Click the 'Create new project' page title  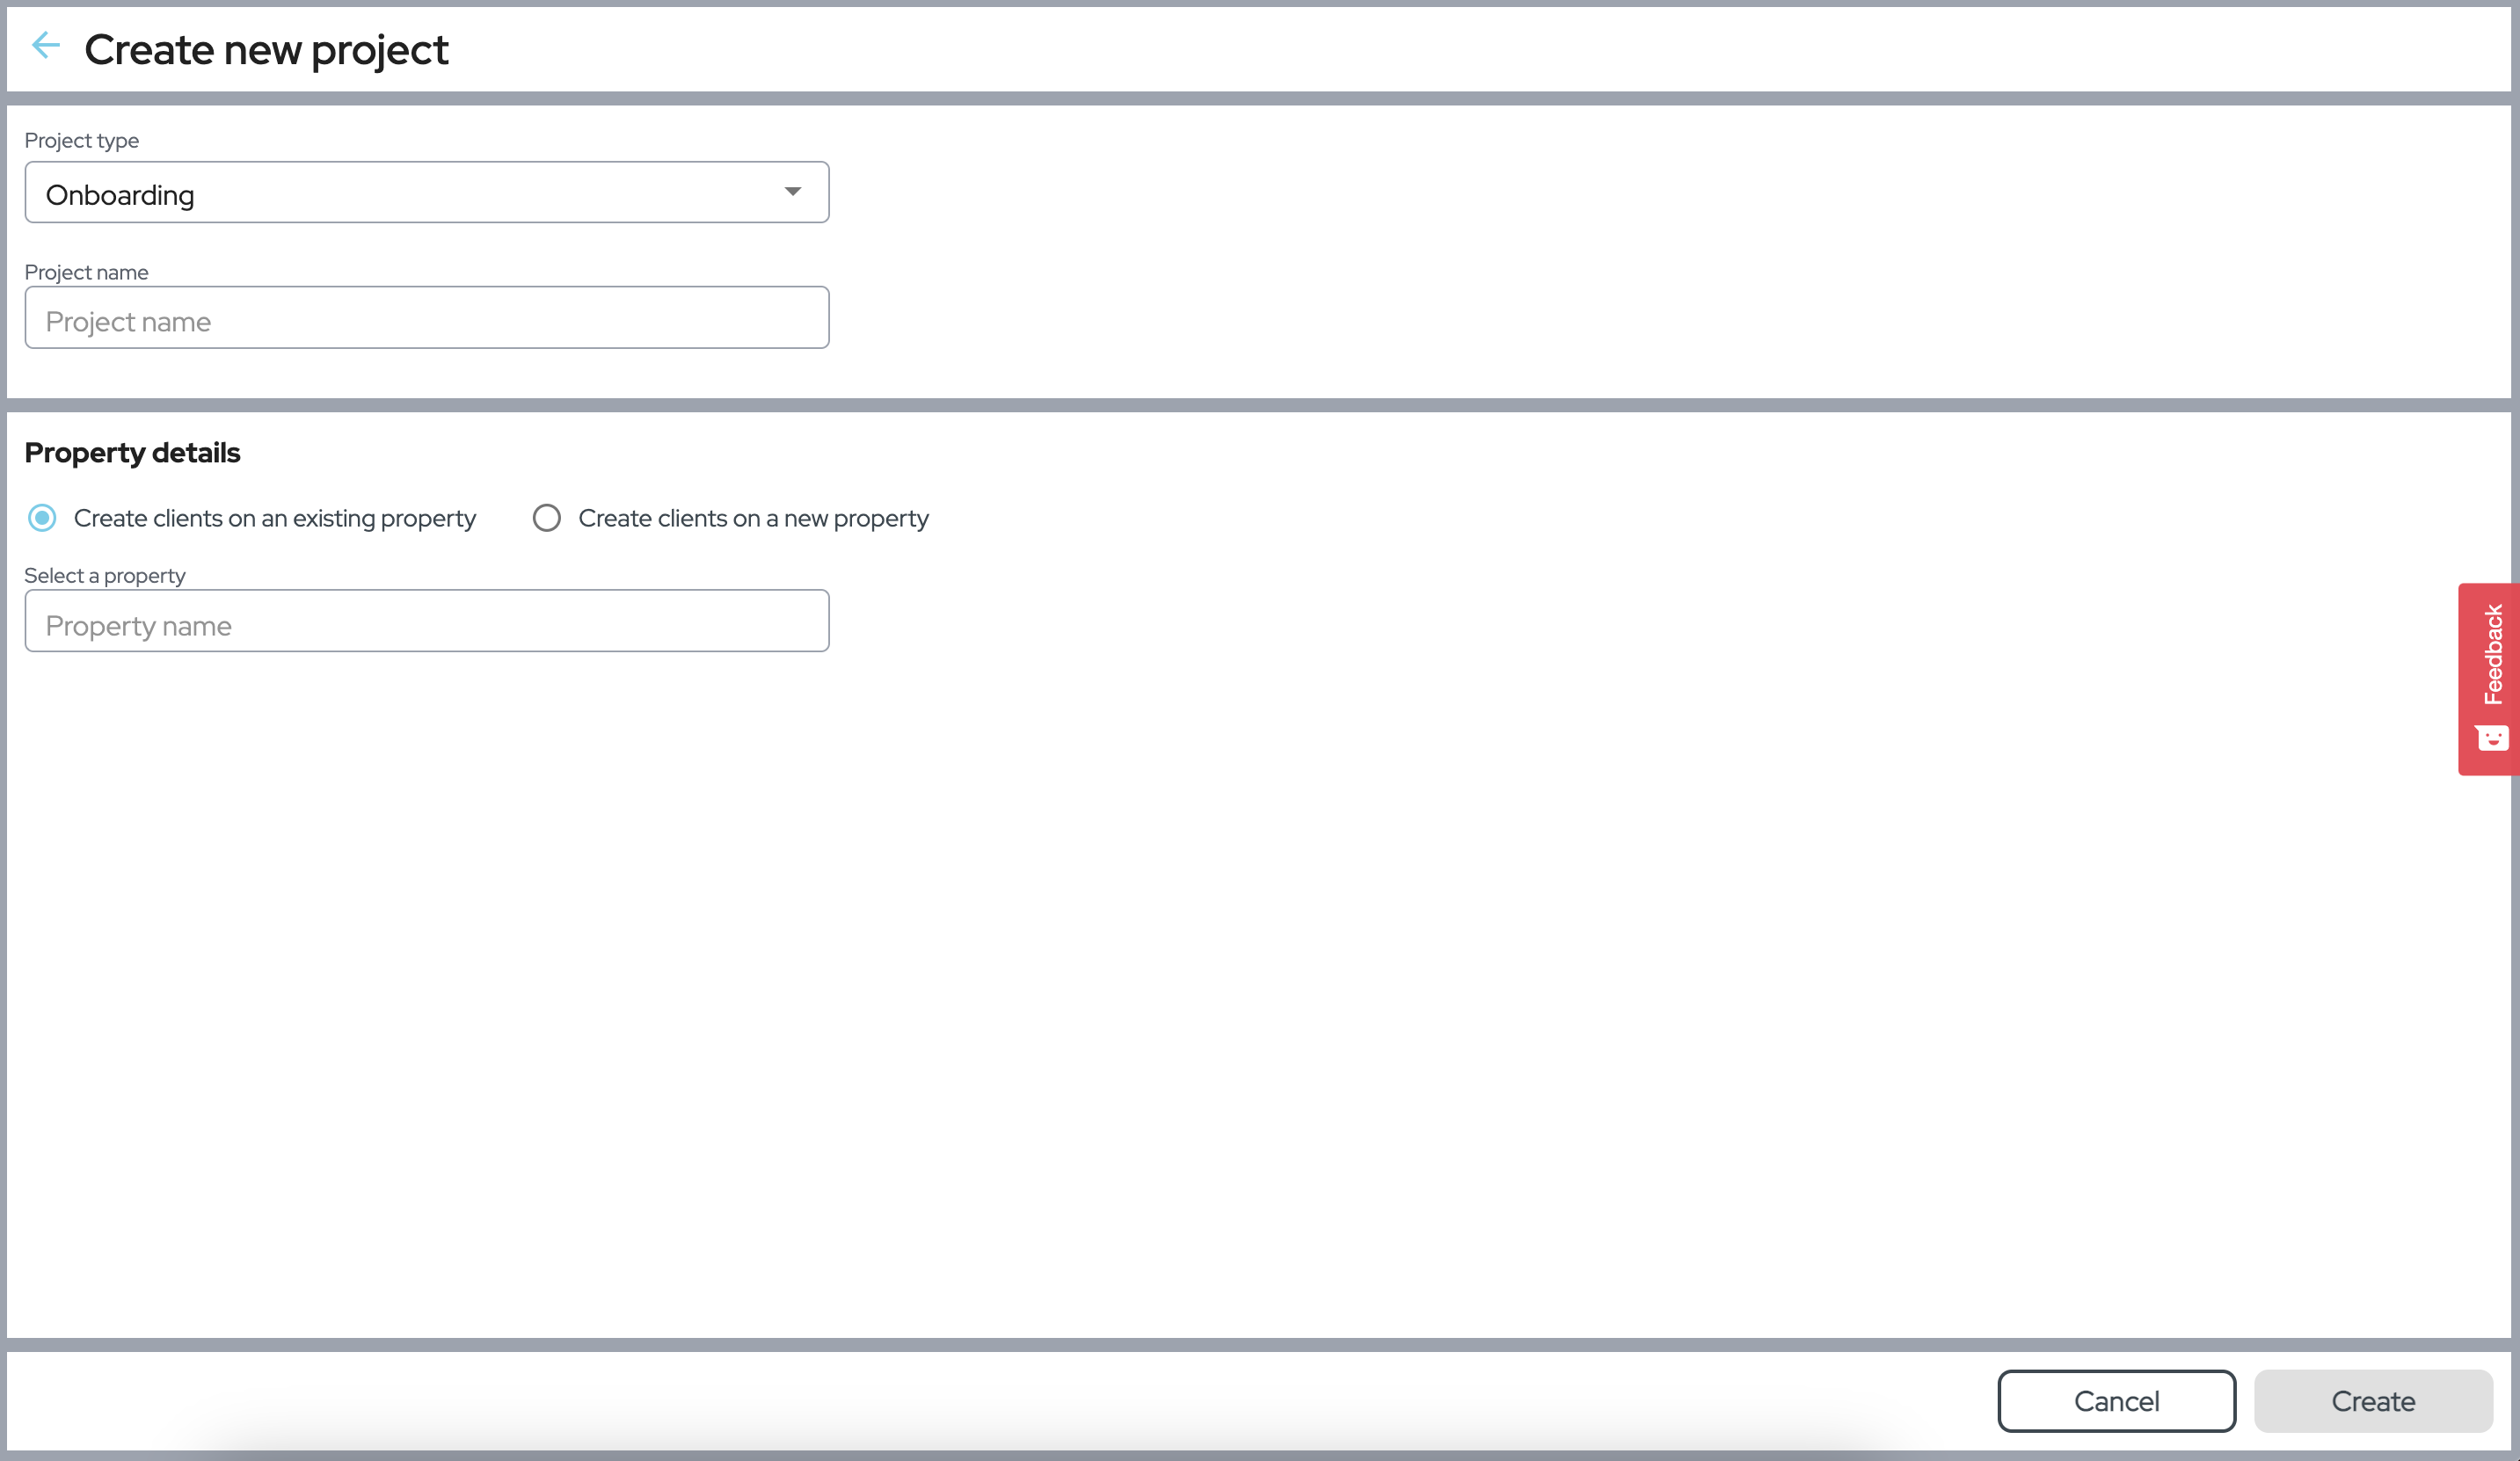click(266, 50)
